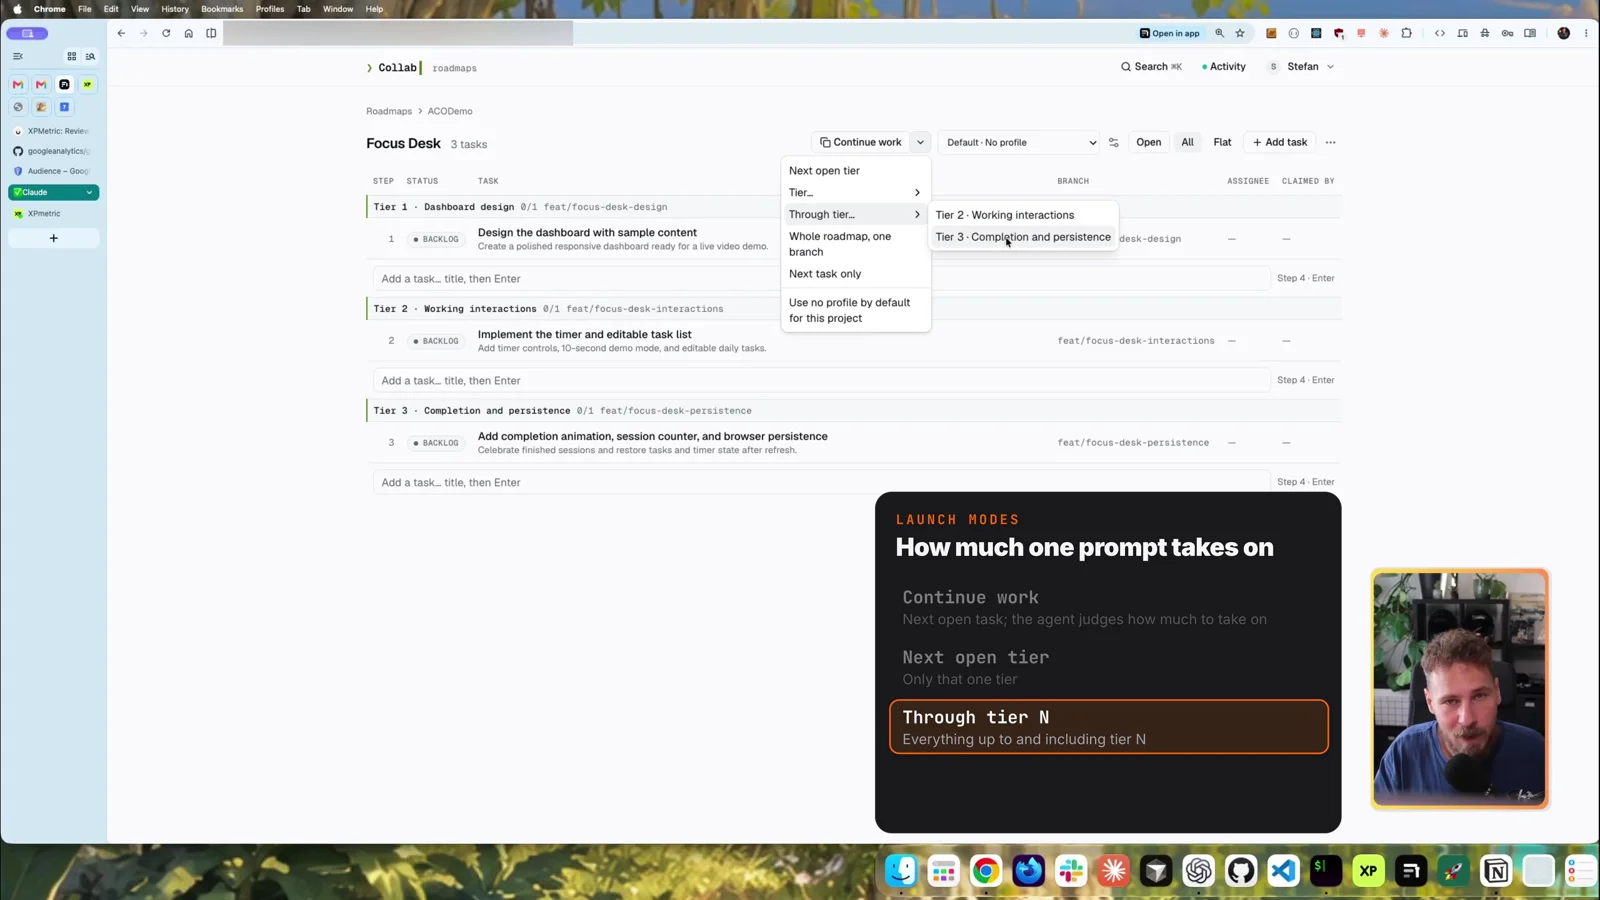
Task: Open the Extensions puzzle icon
Action: pos(1406,33)
